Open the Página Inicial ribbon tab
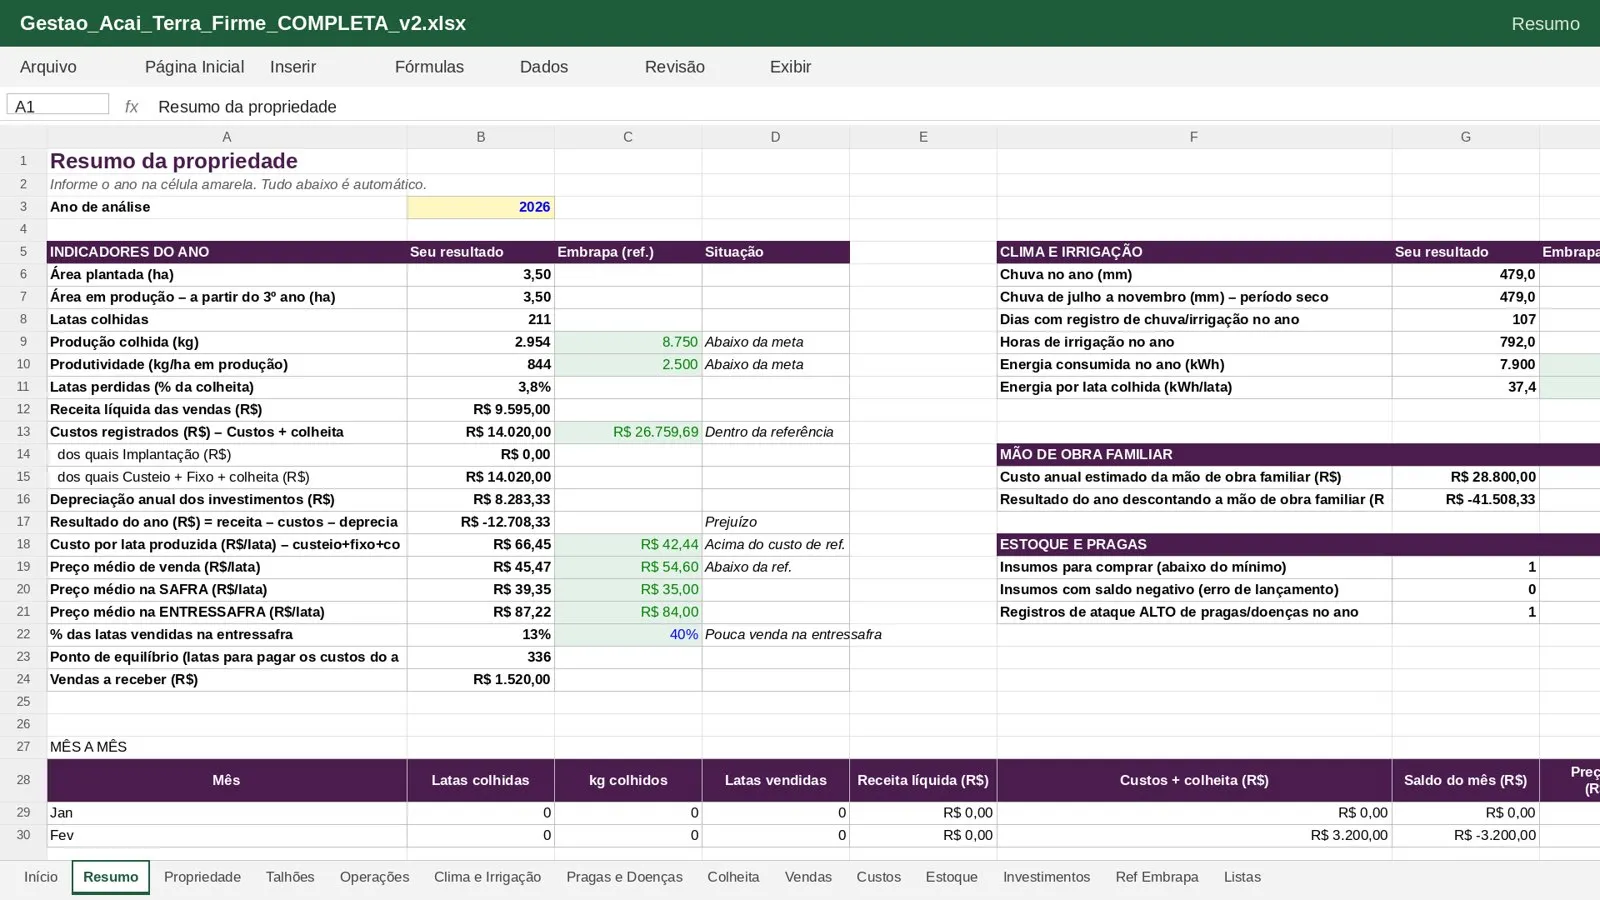 pyautogui.click(x=194, y=67)
